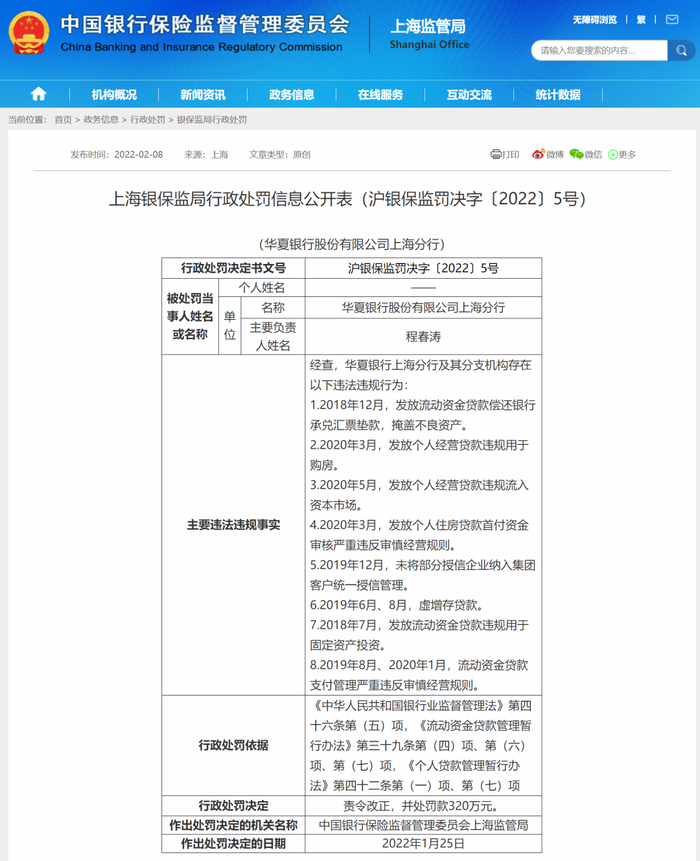The width and height of the screenshot is (700, 861).
Task: Open the 互动交流 menu
Action: click(469, 94)
